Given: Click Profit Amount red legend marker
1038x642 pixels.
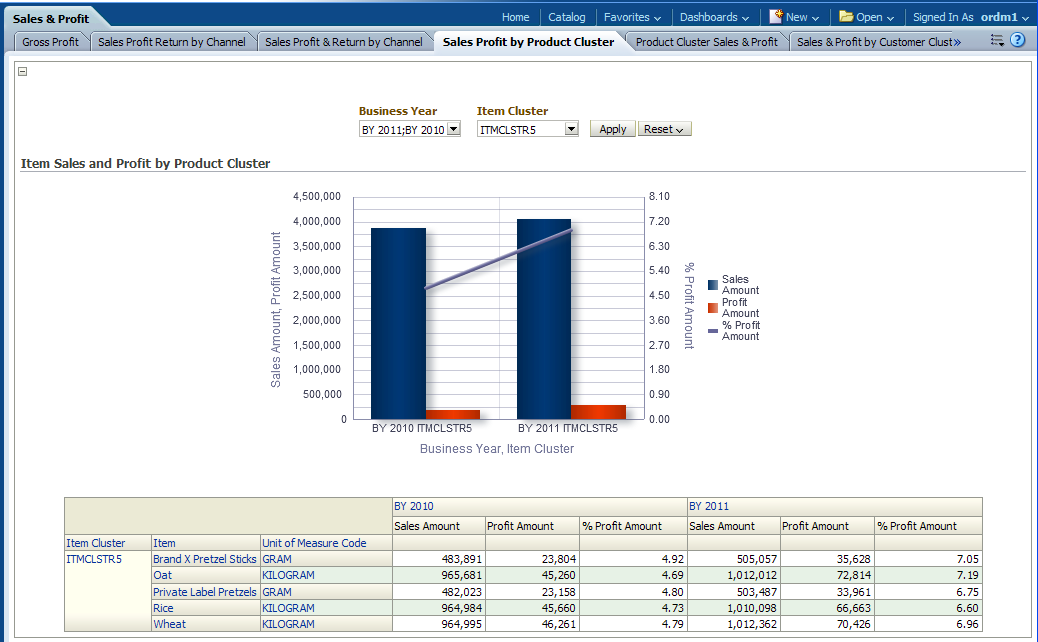Looking at the screenshot, I should pos(713,307).
